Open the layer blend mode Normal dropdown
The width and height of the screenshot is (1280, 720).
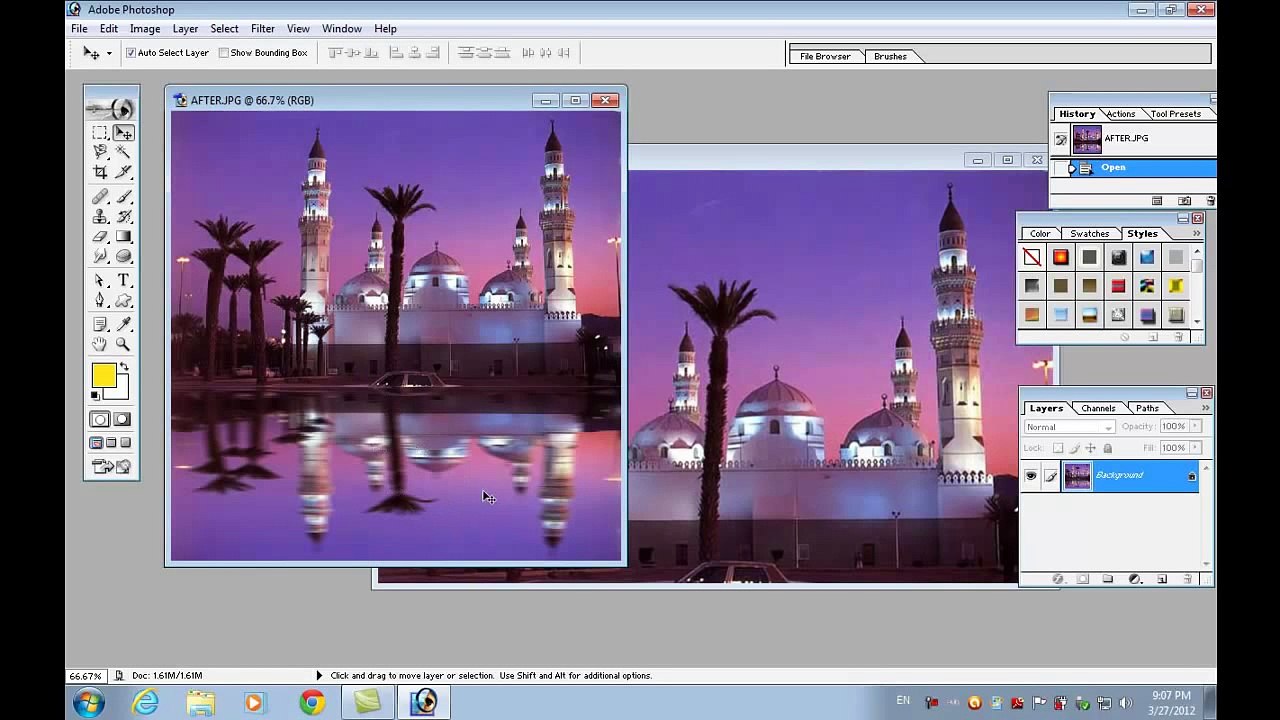1069,427
